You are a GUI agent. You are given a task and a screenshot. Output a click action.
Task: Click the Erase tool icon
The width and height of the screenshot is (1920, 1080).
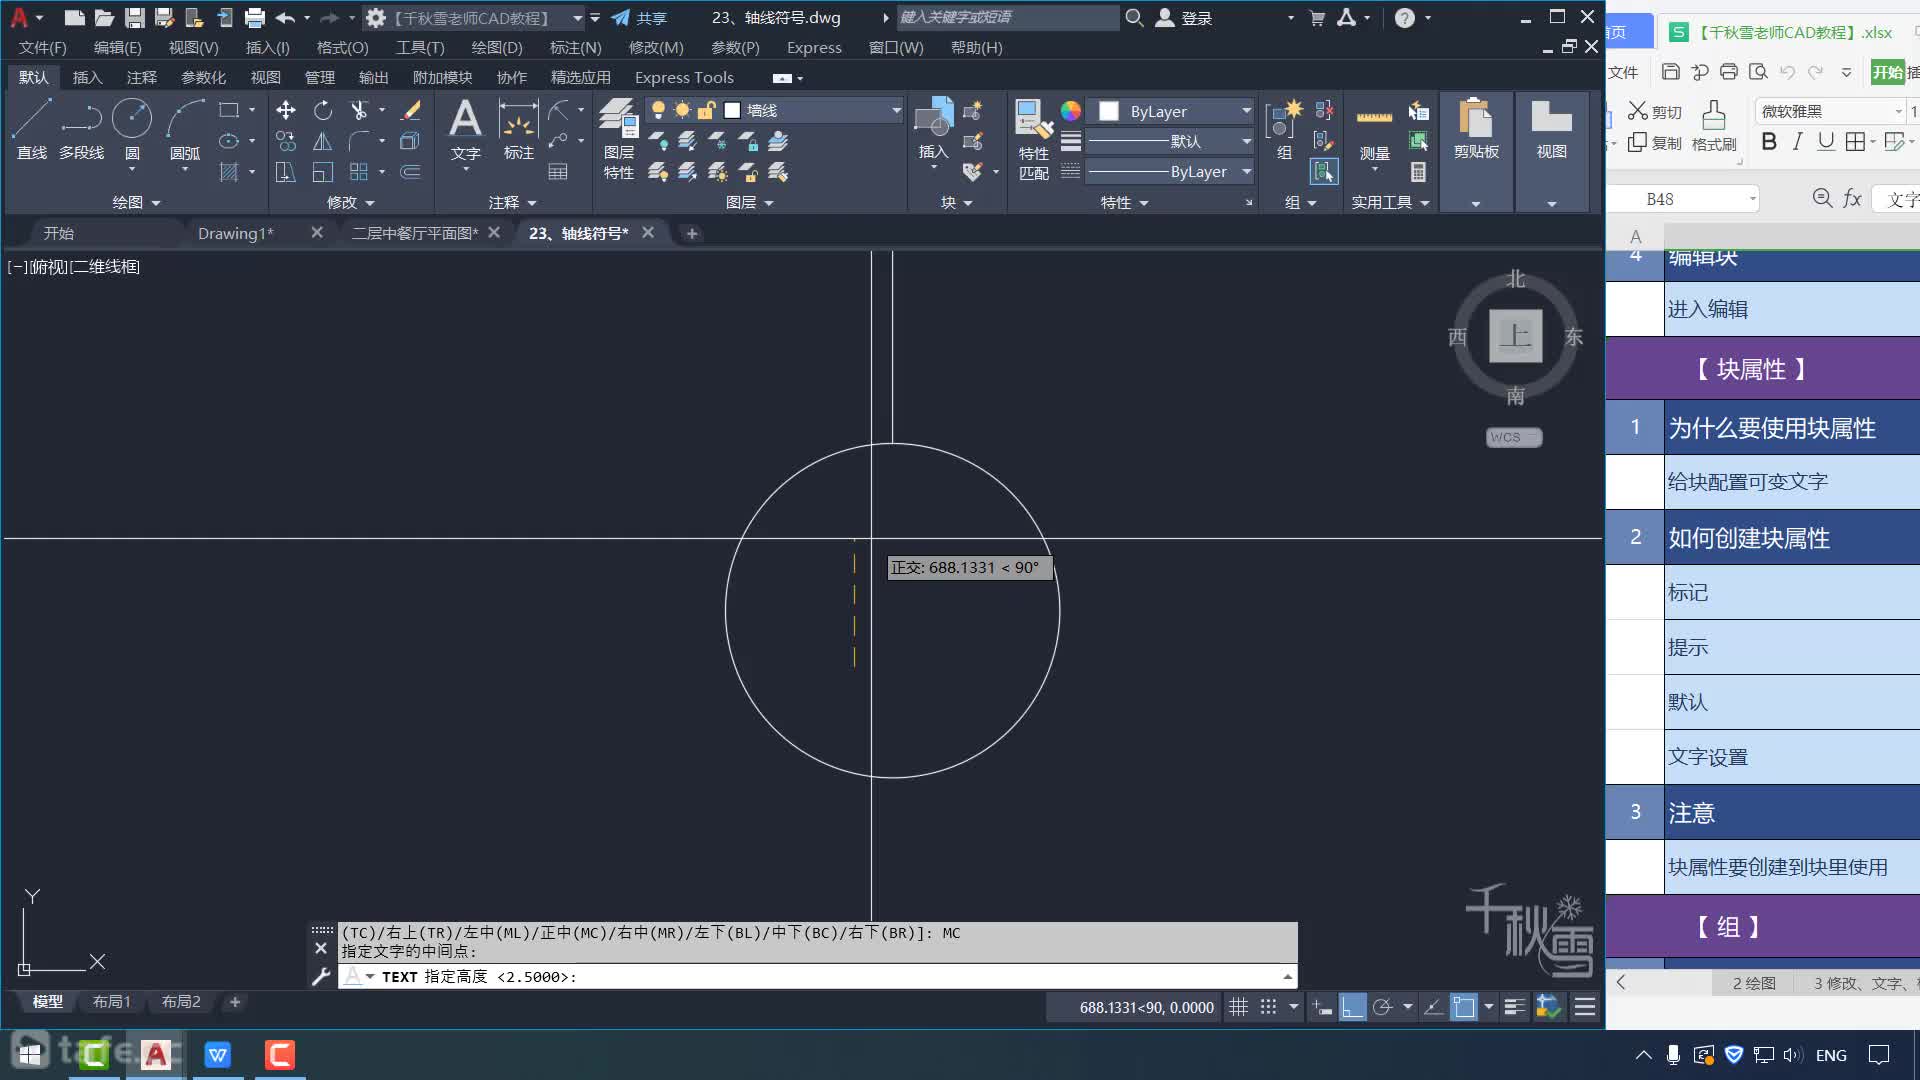pos(410,110)
